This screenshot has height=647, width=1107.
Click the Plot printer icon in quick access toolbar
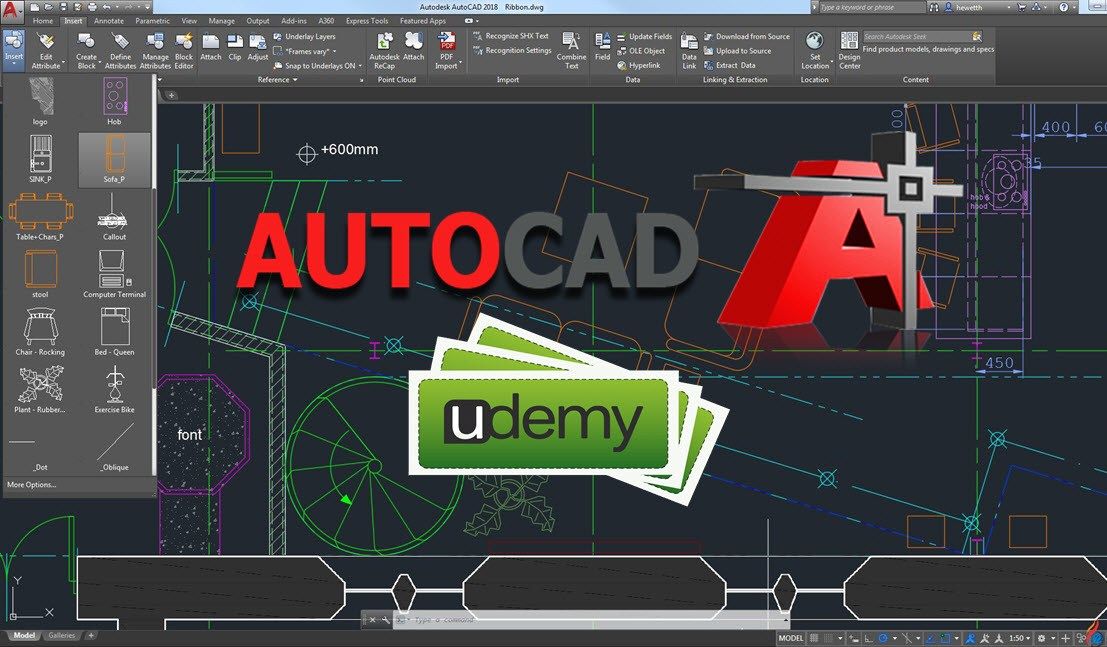point(92,7)
